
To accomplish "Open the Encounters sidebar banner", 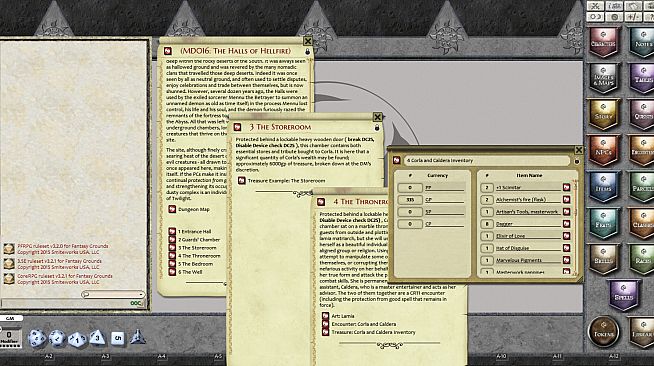I will pos(642,151).
